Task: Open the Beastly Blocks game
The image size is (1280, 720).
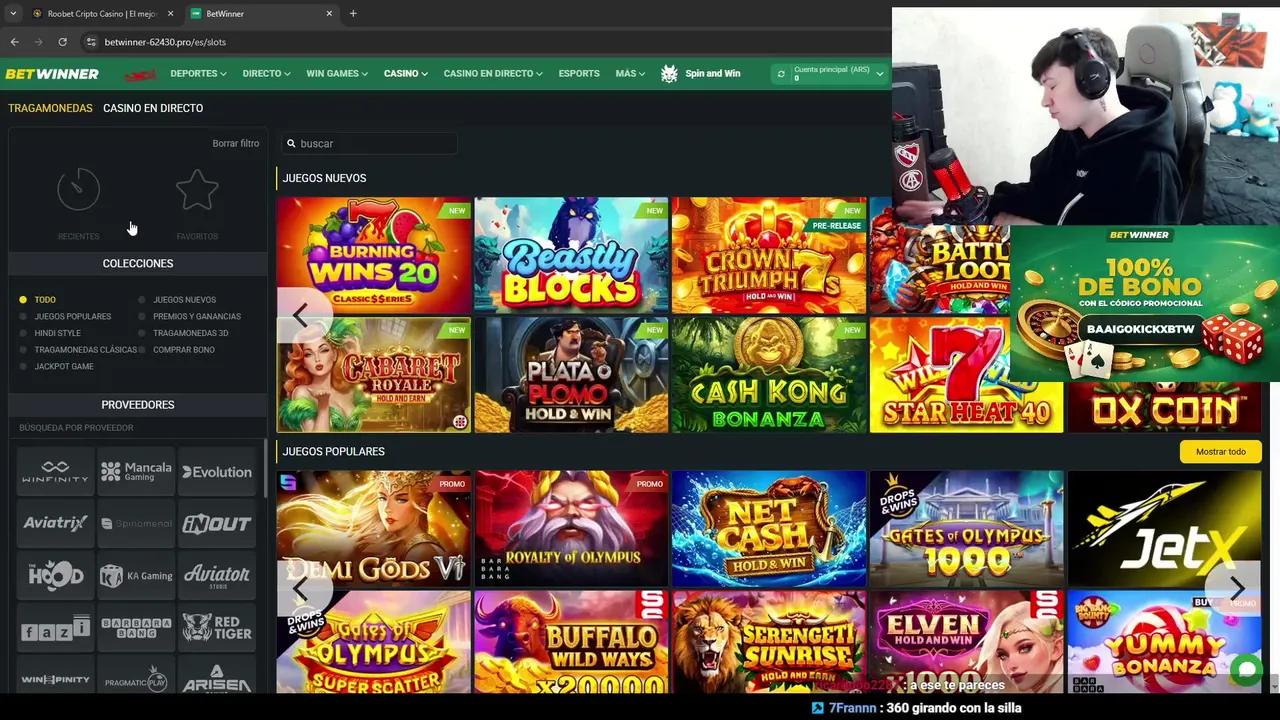Action: (x=571, y=256)
